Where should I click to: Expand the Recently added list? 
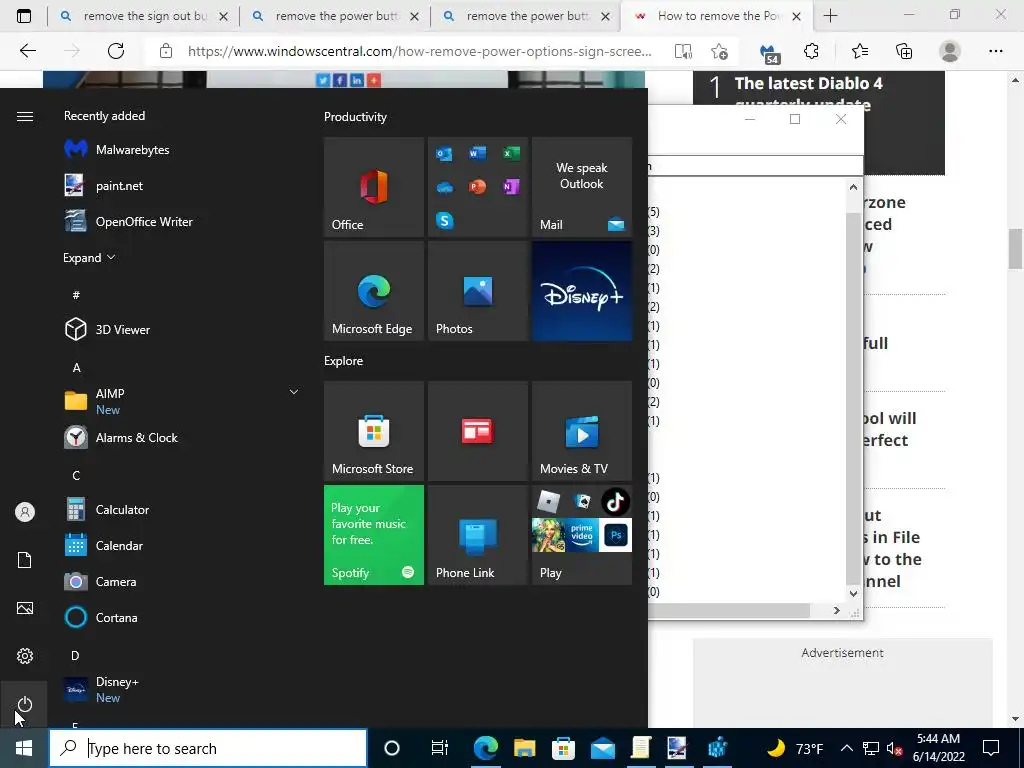[89, 257]
